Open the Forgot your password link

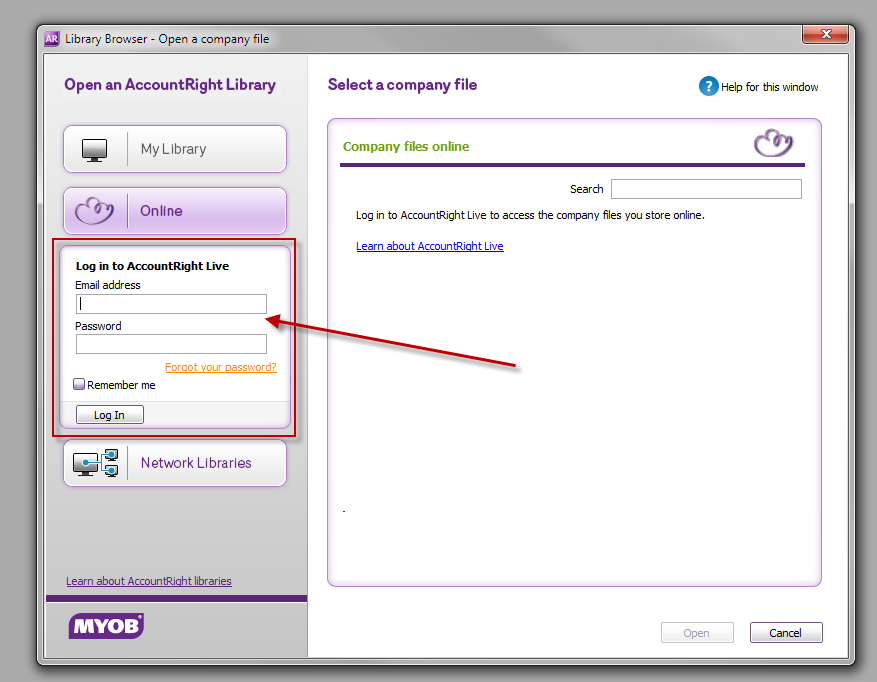[x=221, y=367]
